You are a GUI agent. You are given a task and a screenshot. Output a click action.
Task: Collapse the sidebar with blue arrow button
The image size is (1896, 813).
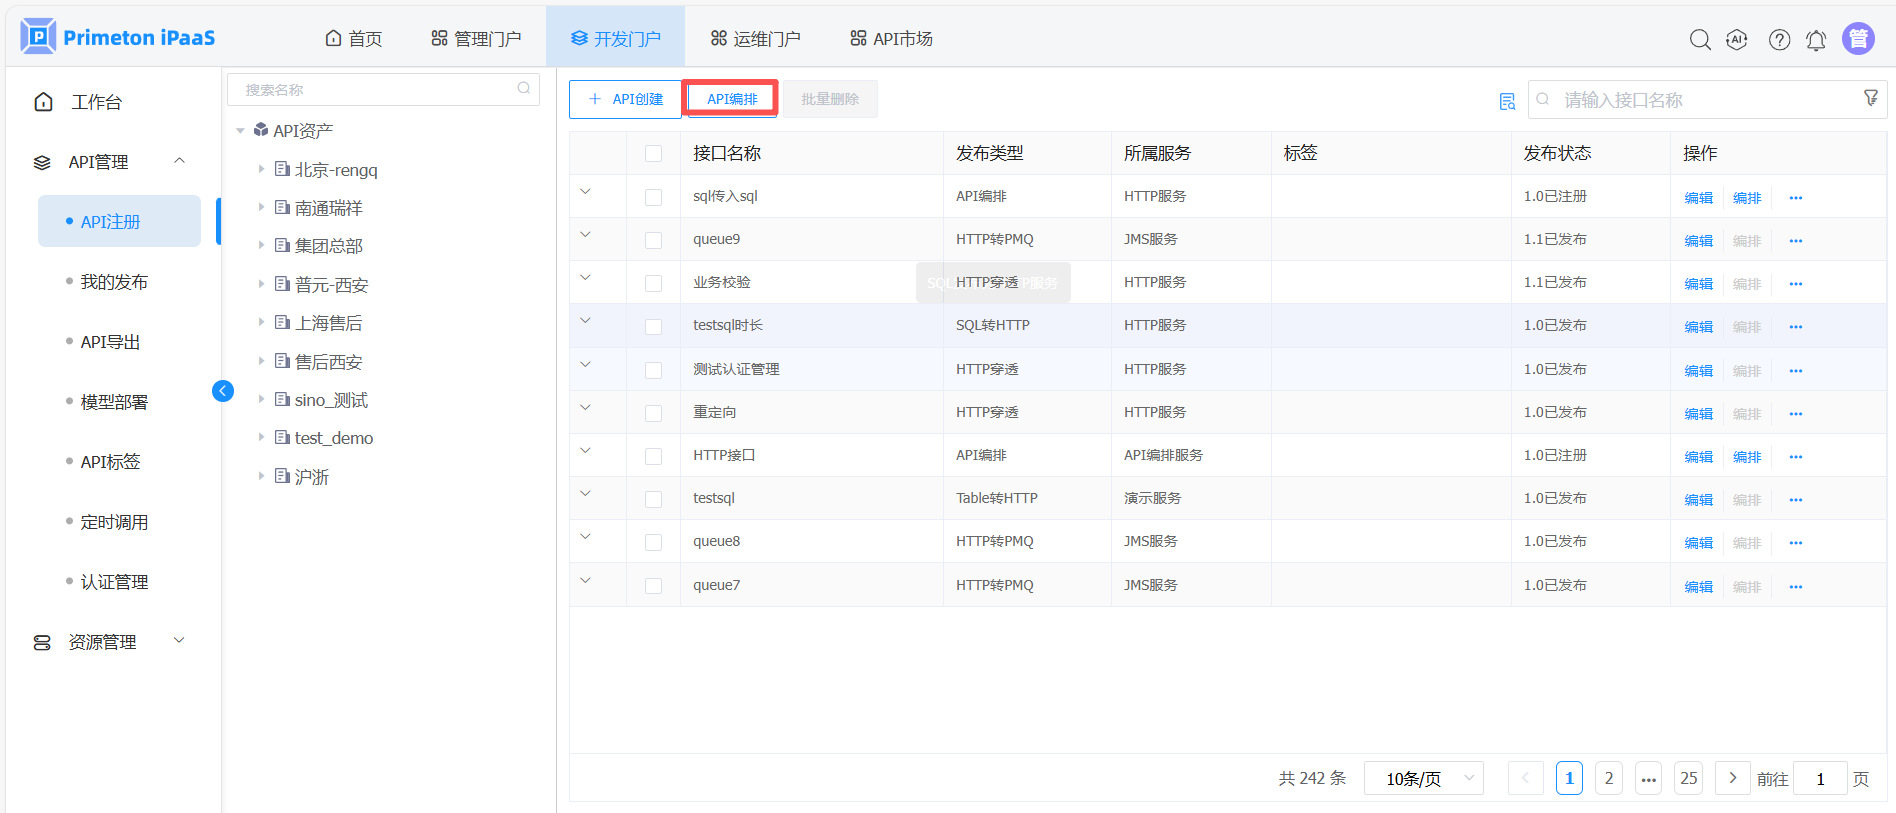pos(223,391)
